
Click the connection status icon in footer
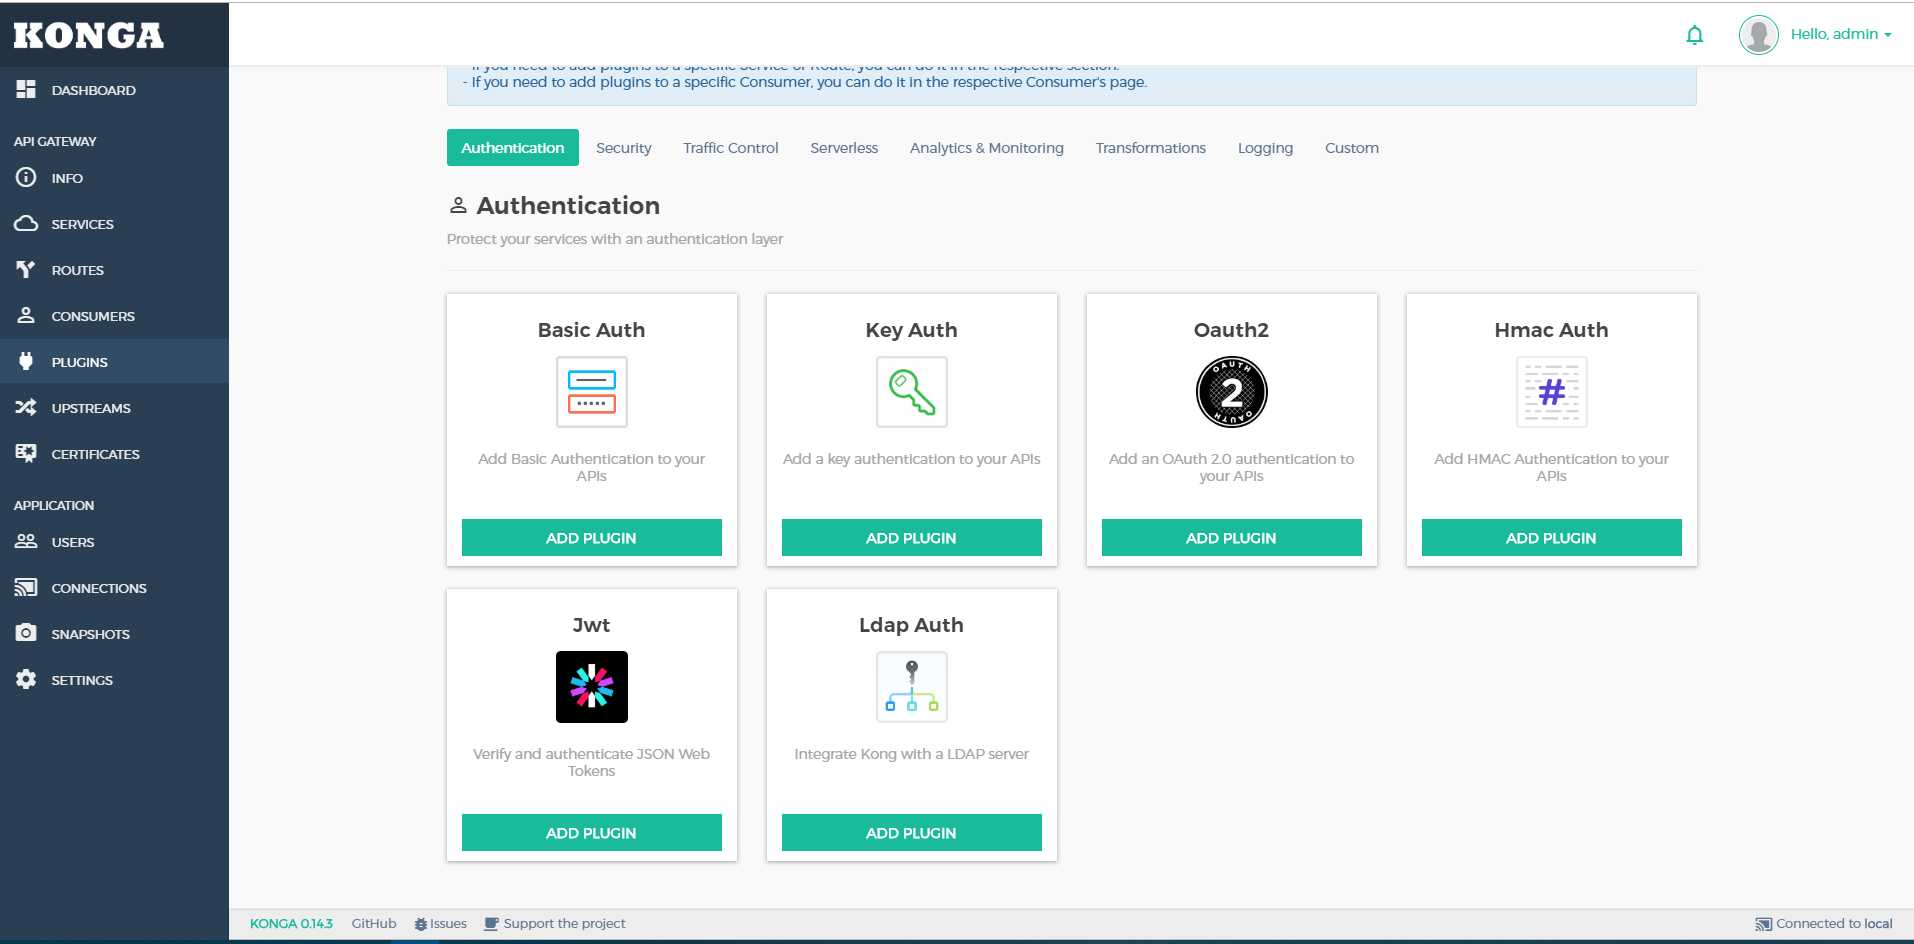point(1763,924)
